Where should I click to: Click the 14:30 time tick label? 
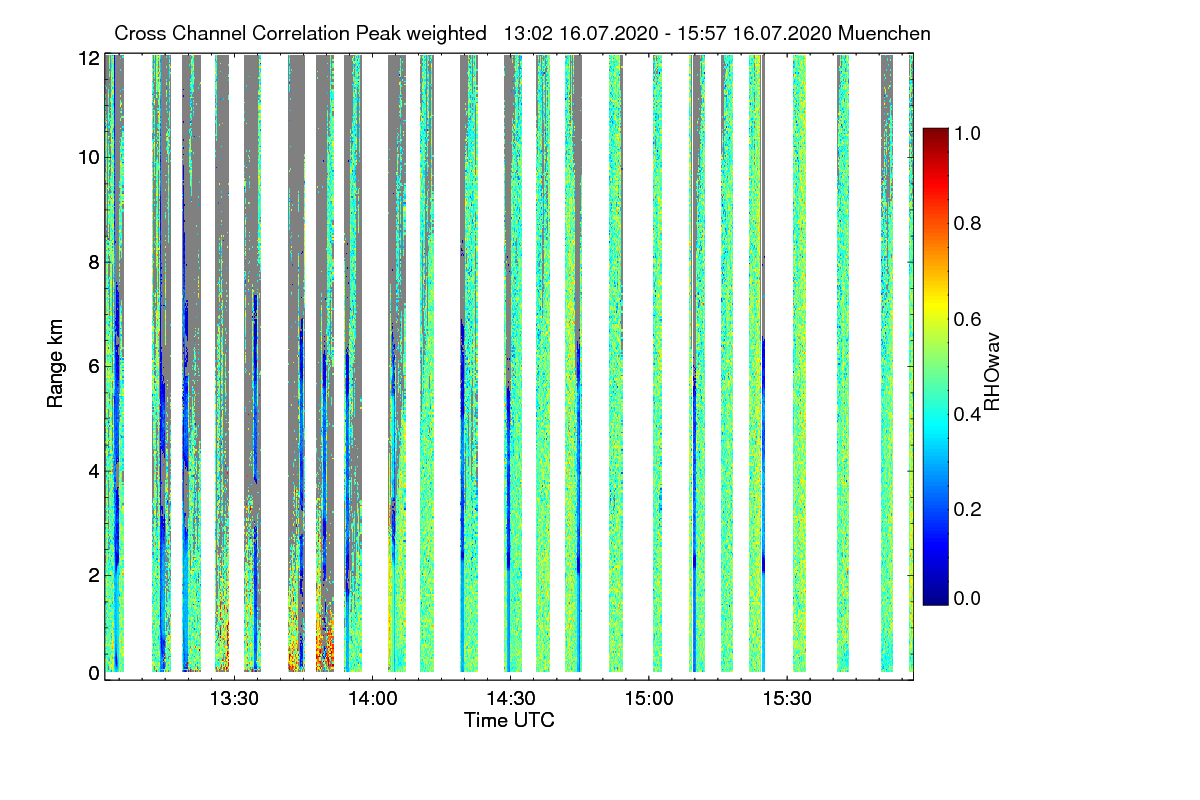tap(510, 698)
